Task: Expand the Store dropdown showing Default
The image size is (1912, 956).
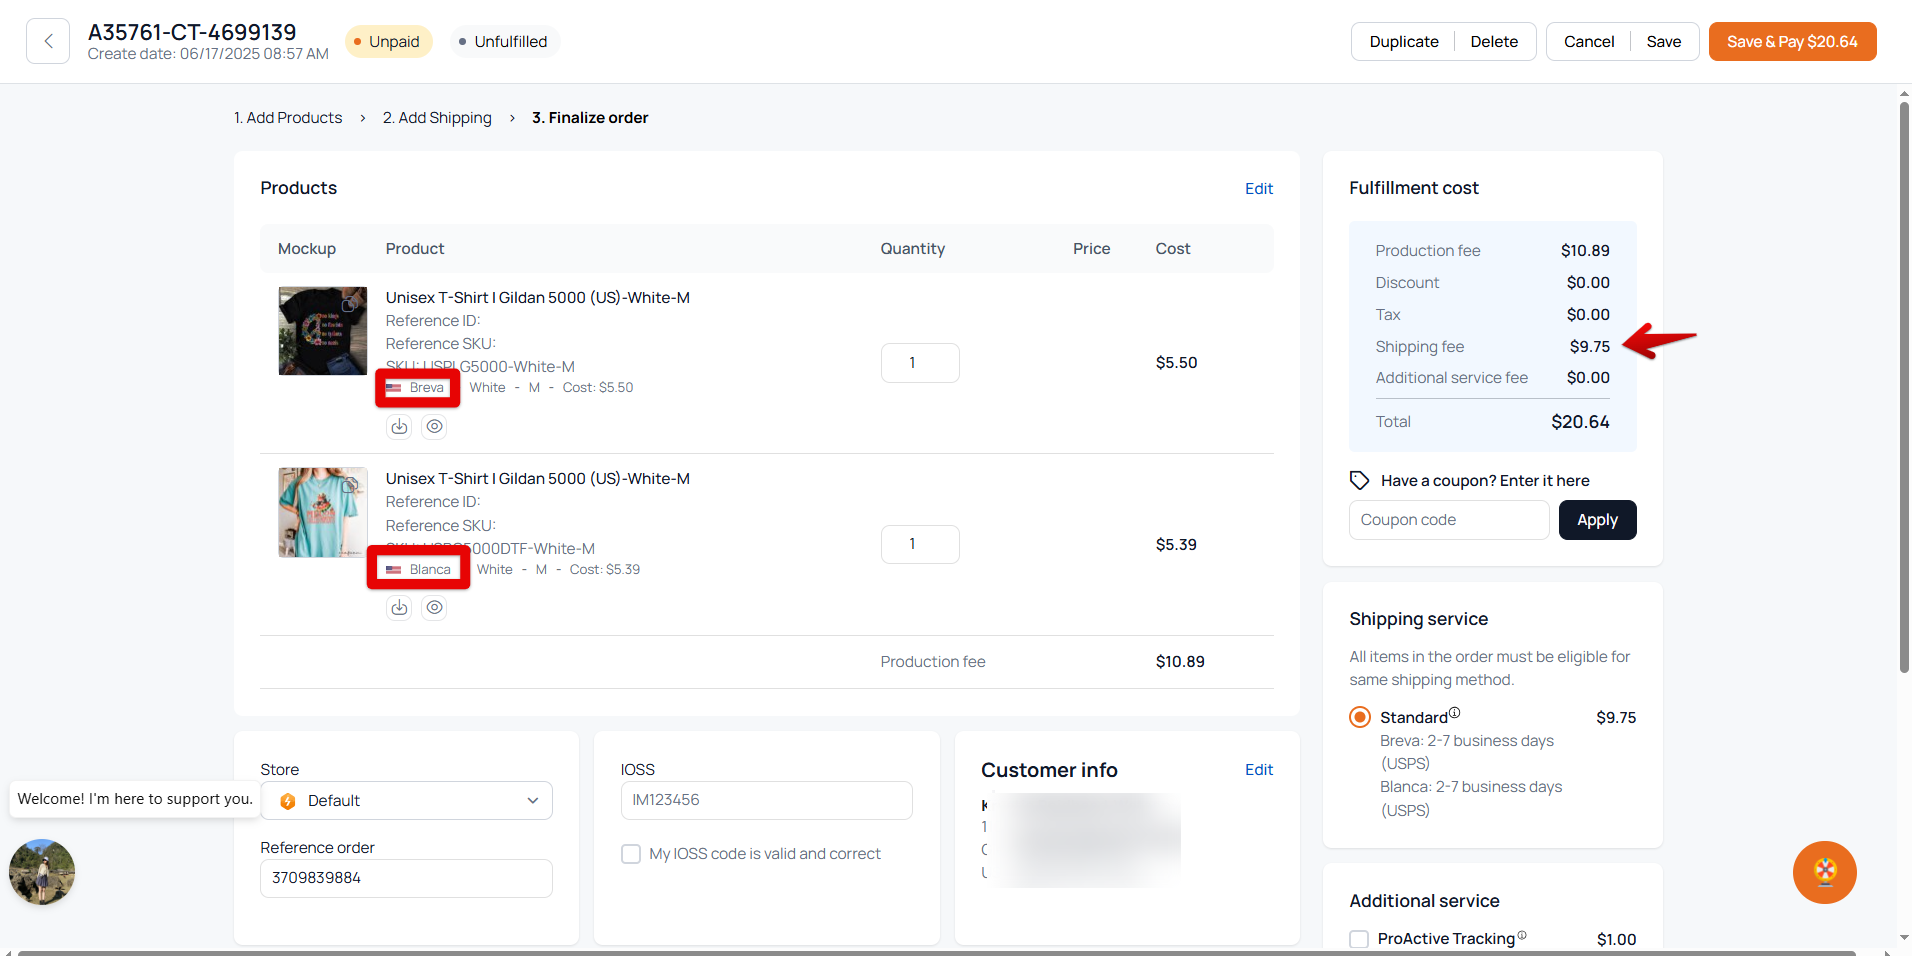Action: 406,801
